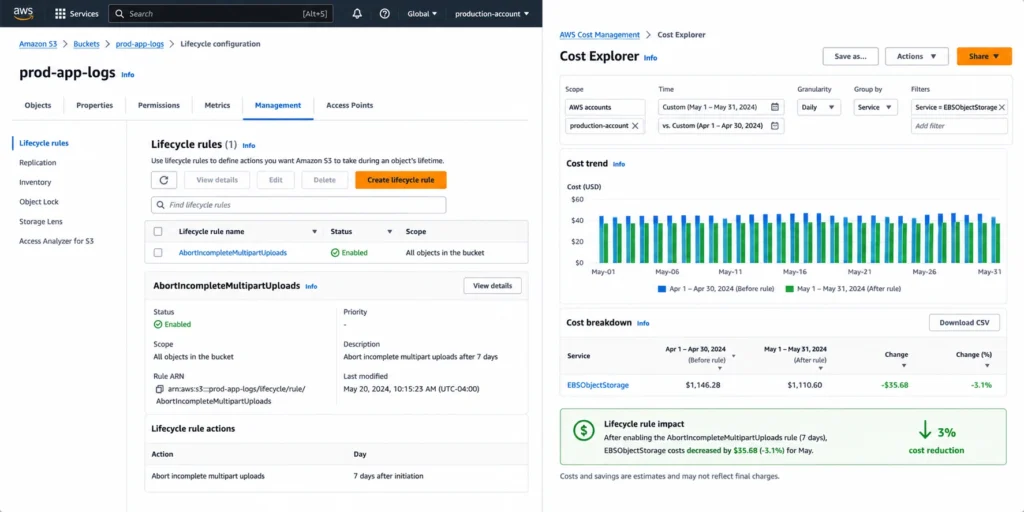Copy the Rule ARN with copy icon

point(159,389)
